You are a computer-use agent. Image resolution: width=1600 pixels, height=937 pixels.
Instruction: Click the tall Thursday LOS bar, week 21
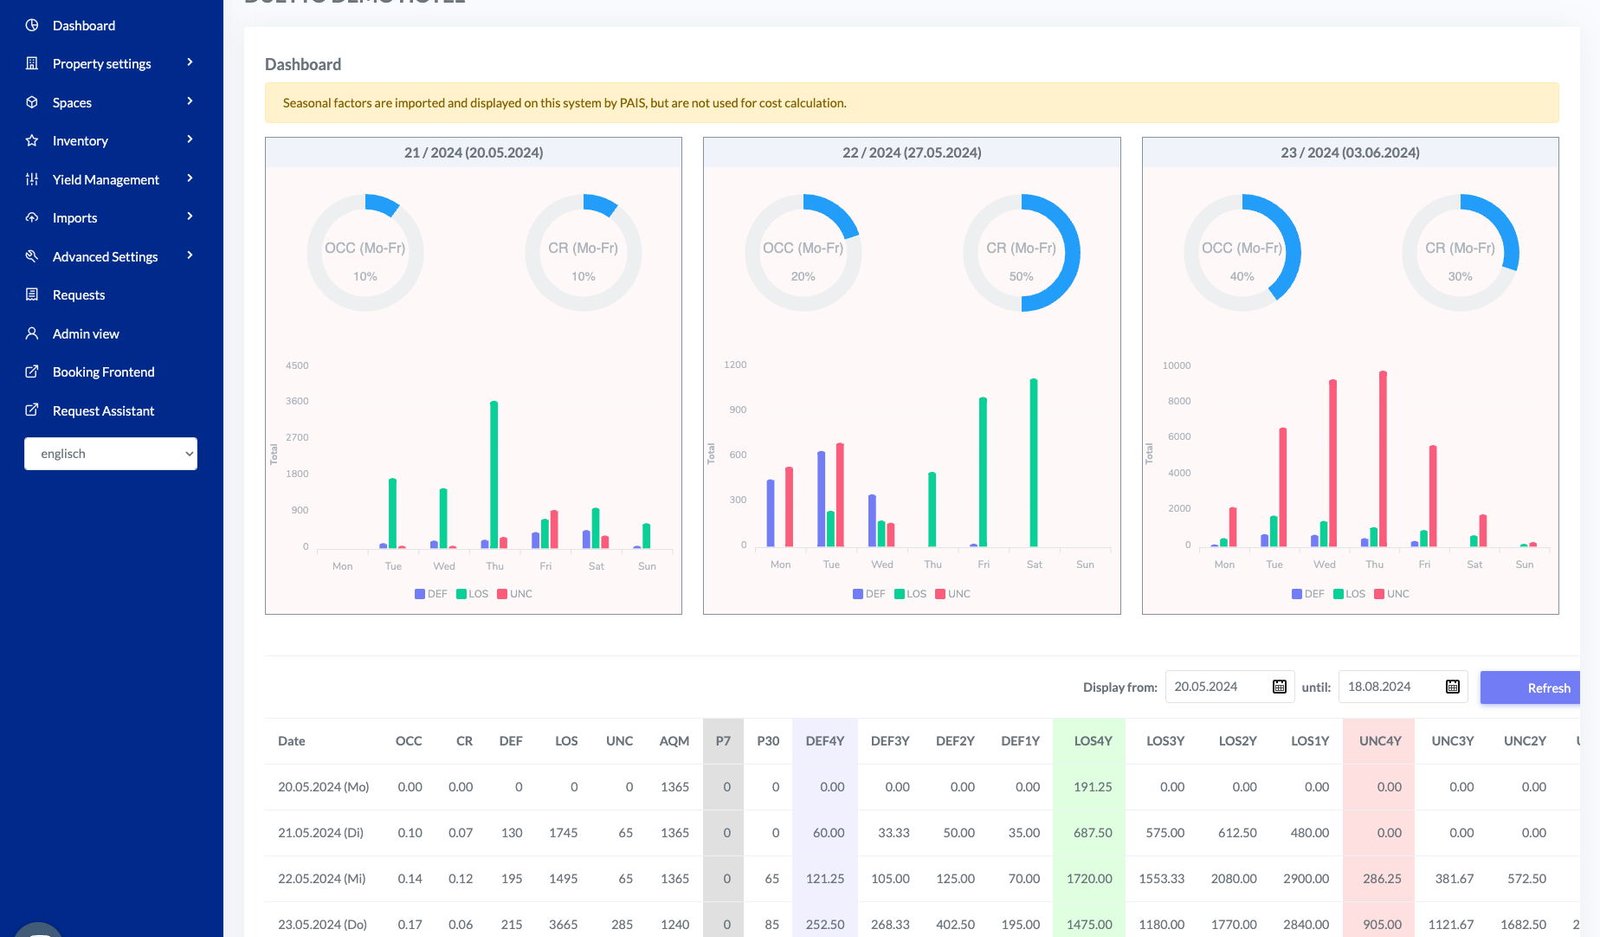pos(494,474)
